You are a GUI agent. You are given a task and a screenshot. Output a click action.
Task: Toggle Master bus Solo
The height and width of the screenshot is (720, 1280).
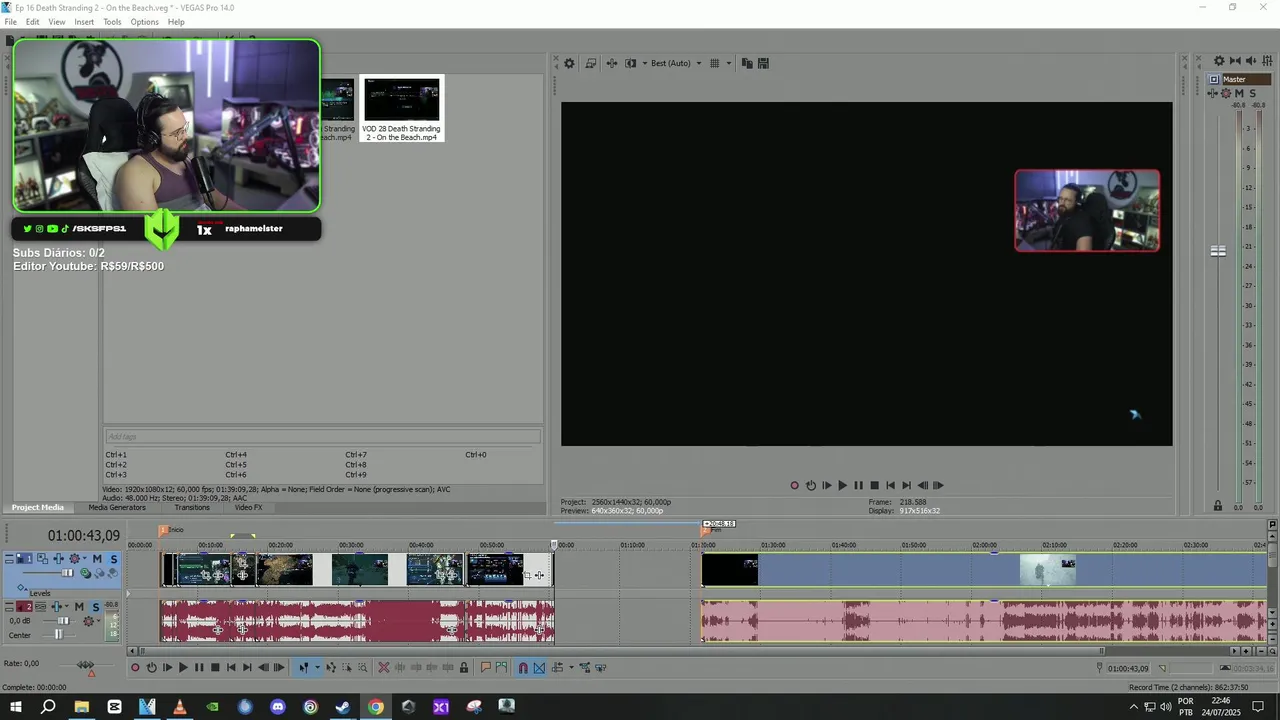tap(1252, 93)
